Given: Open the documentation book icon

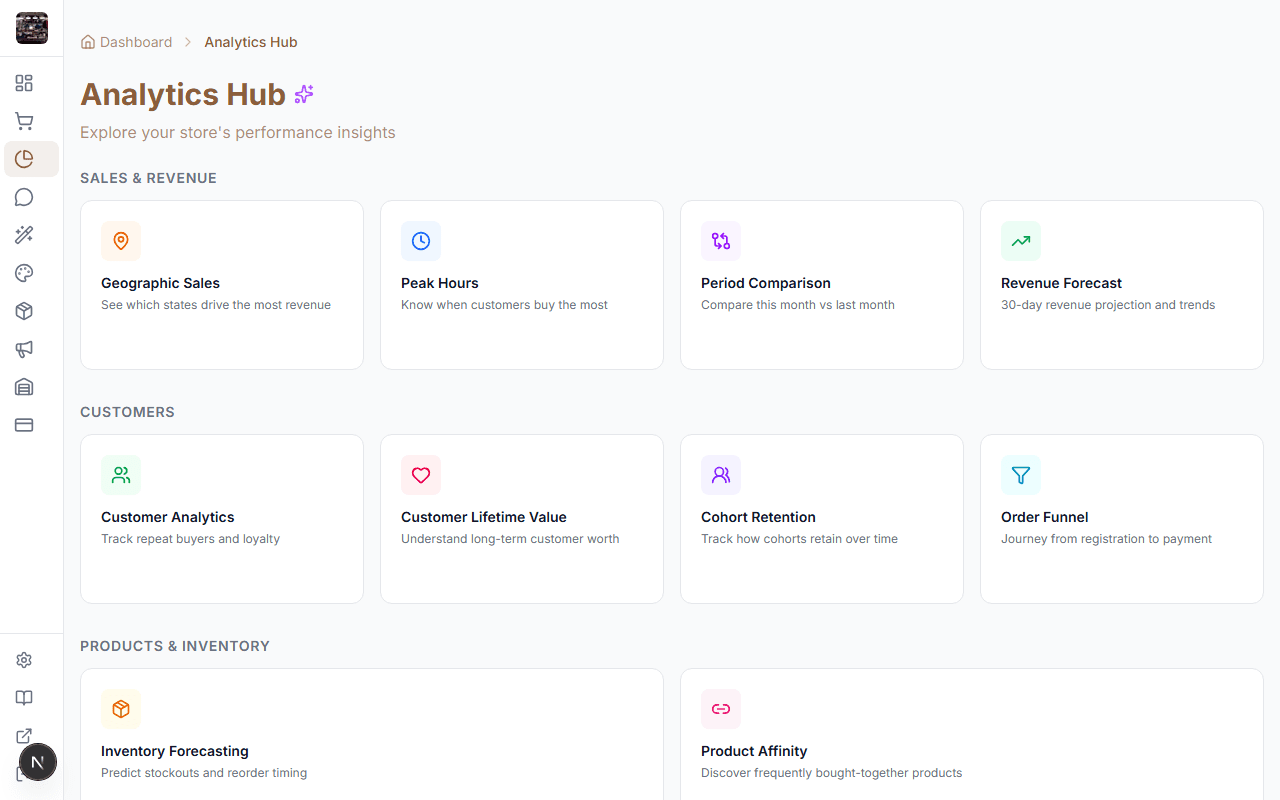Looking at the screenshot, I should point(24,697).
